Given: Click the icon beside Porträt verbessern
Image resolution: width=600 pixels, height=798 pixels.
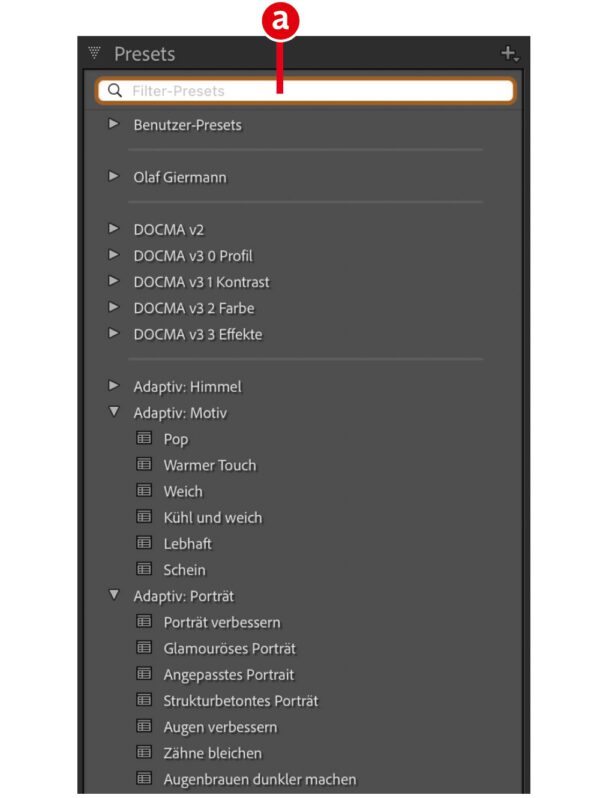Looking at the screenshot, I should [x=143, y=621].
